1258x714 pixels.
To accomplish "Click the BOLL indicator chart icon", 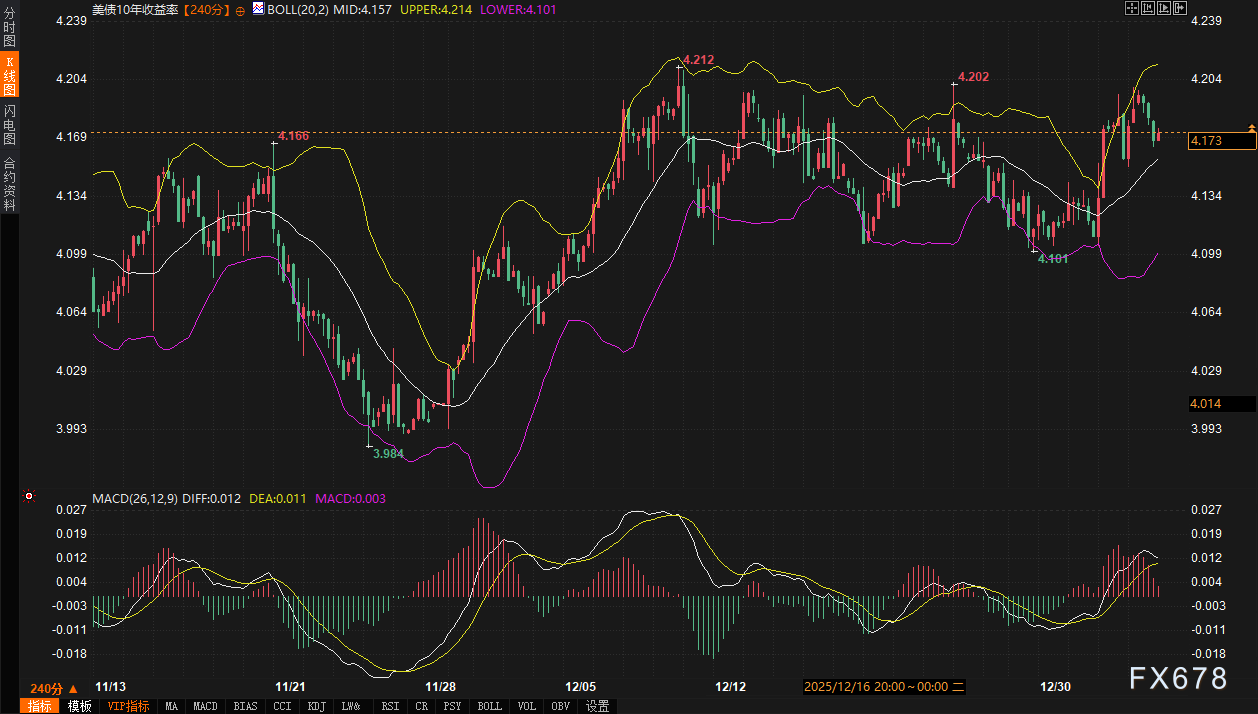I will [x=258, y=9].
